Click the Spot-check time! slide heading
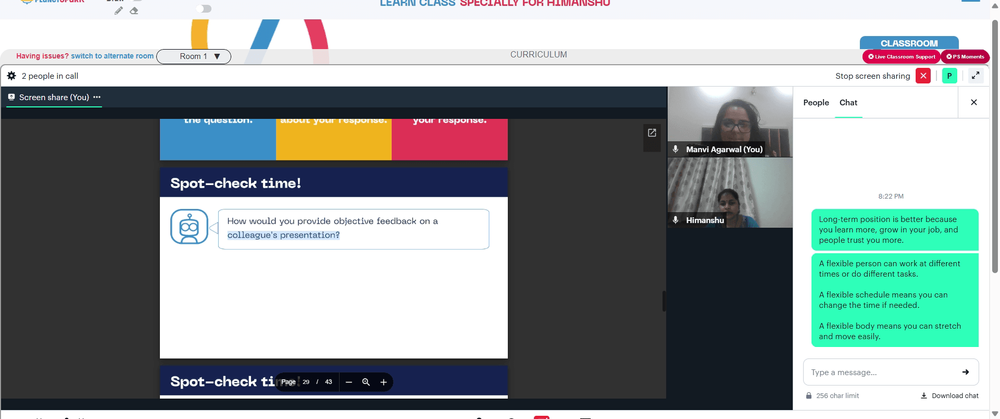This screenshot has width=1000, height=419. (235, 184)
